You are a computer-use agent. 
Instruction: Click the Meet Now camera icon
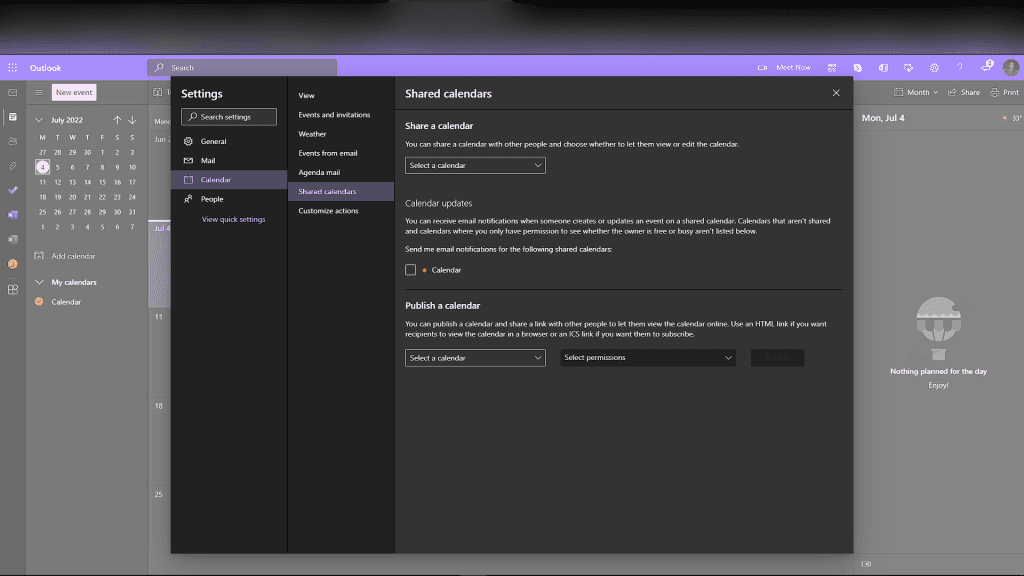click(x=762, y=67)
